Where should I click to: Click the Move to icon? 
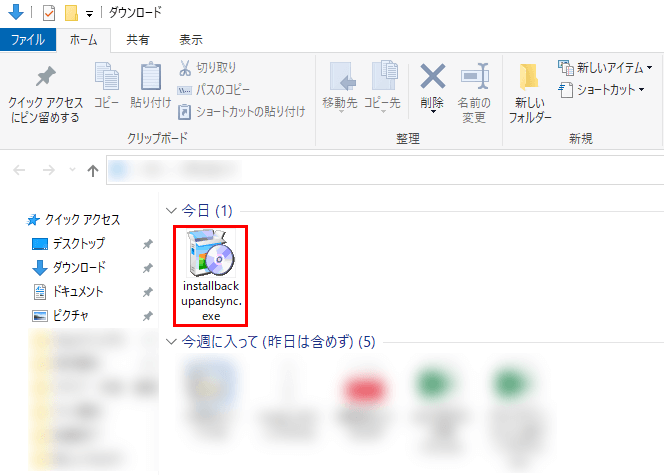pyautogui.click(x=342, y=79)
